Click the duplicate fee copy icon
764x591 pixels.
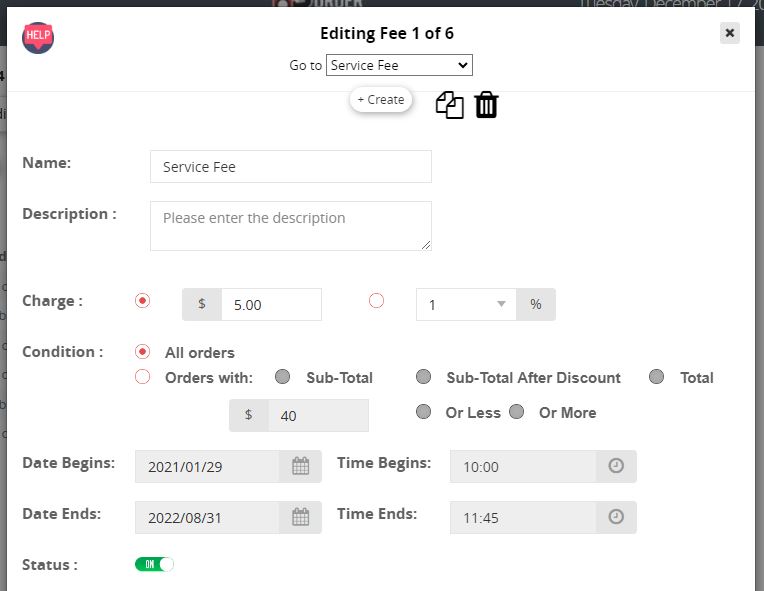(449, 105)
